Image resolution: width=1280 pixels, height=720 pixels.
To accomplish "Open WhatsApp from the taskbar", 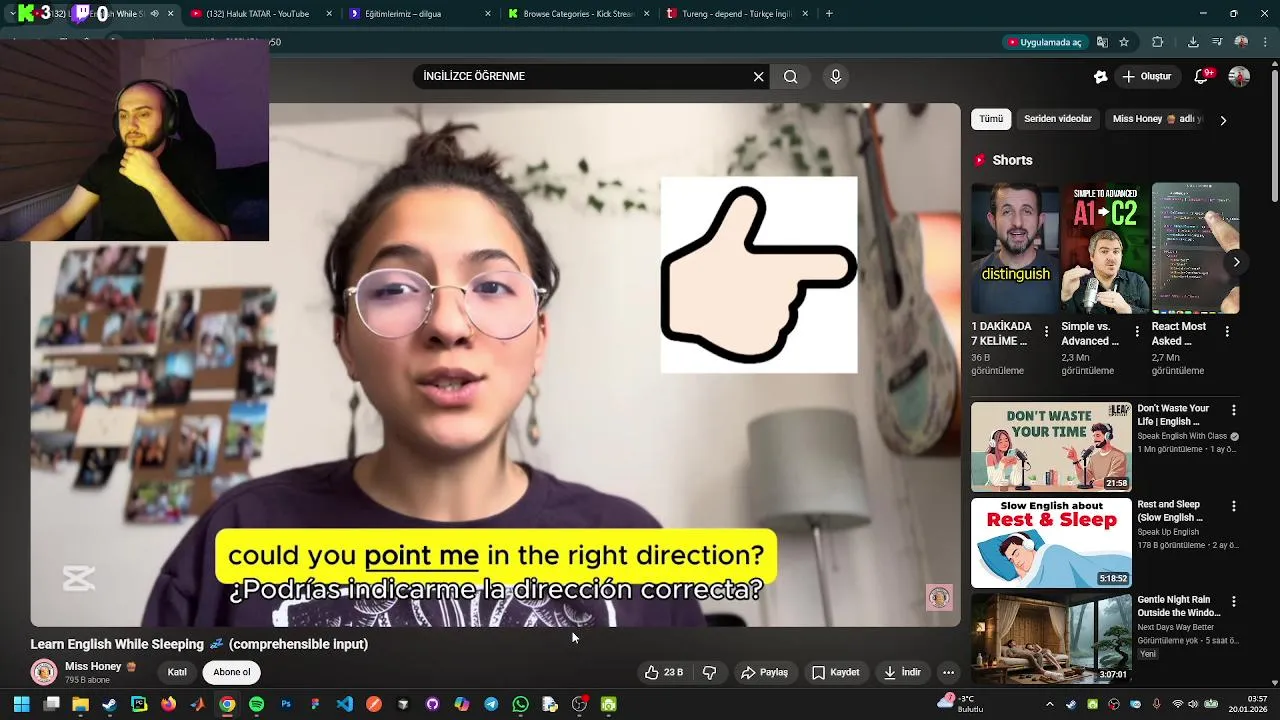I will tap(520, 705).
